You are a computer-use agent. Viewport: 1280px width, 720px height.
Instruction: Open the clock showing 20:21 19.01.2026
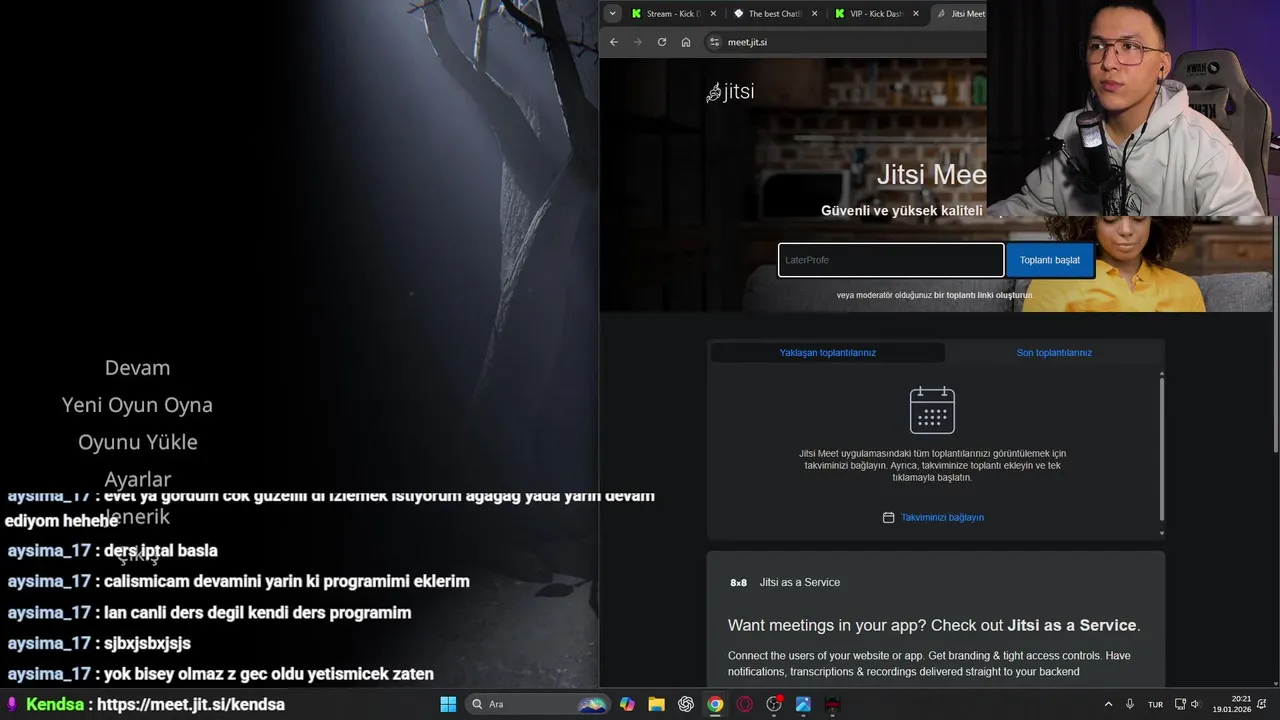(1232, 704)
